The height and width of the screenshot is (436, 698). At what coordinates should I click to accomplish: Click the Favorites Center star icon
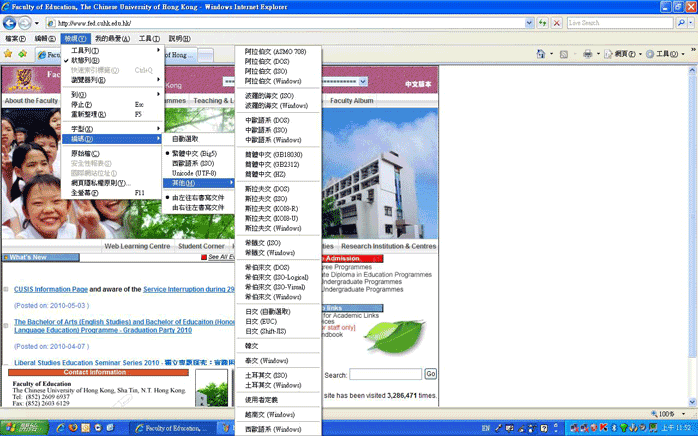pyautogui.click(x=8, y=54)
